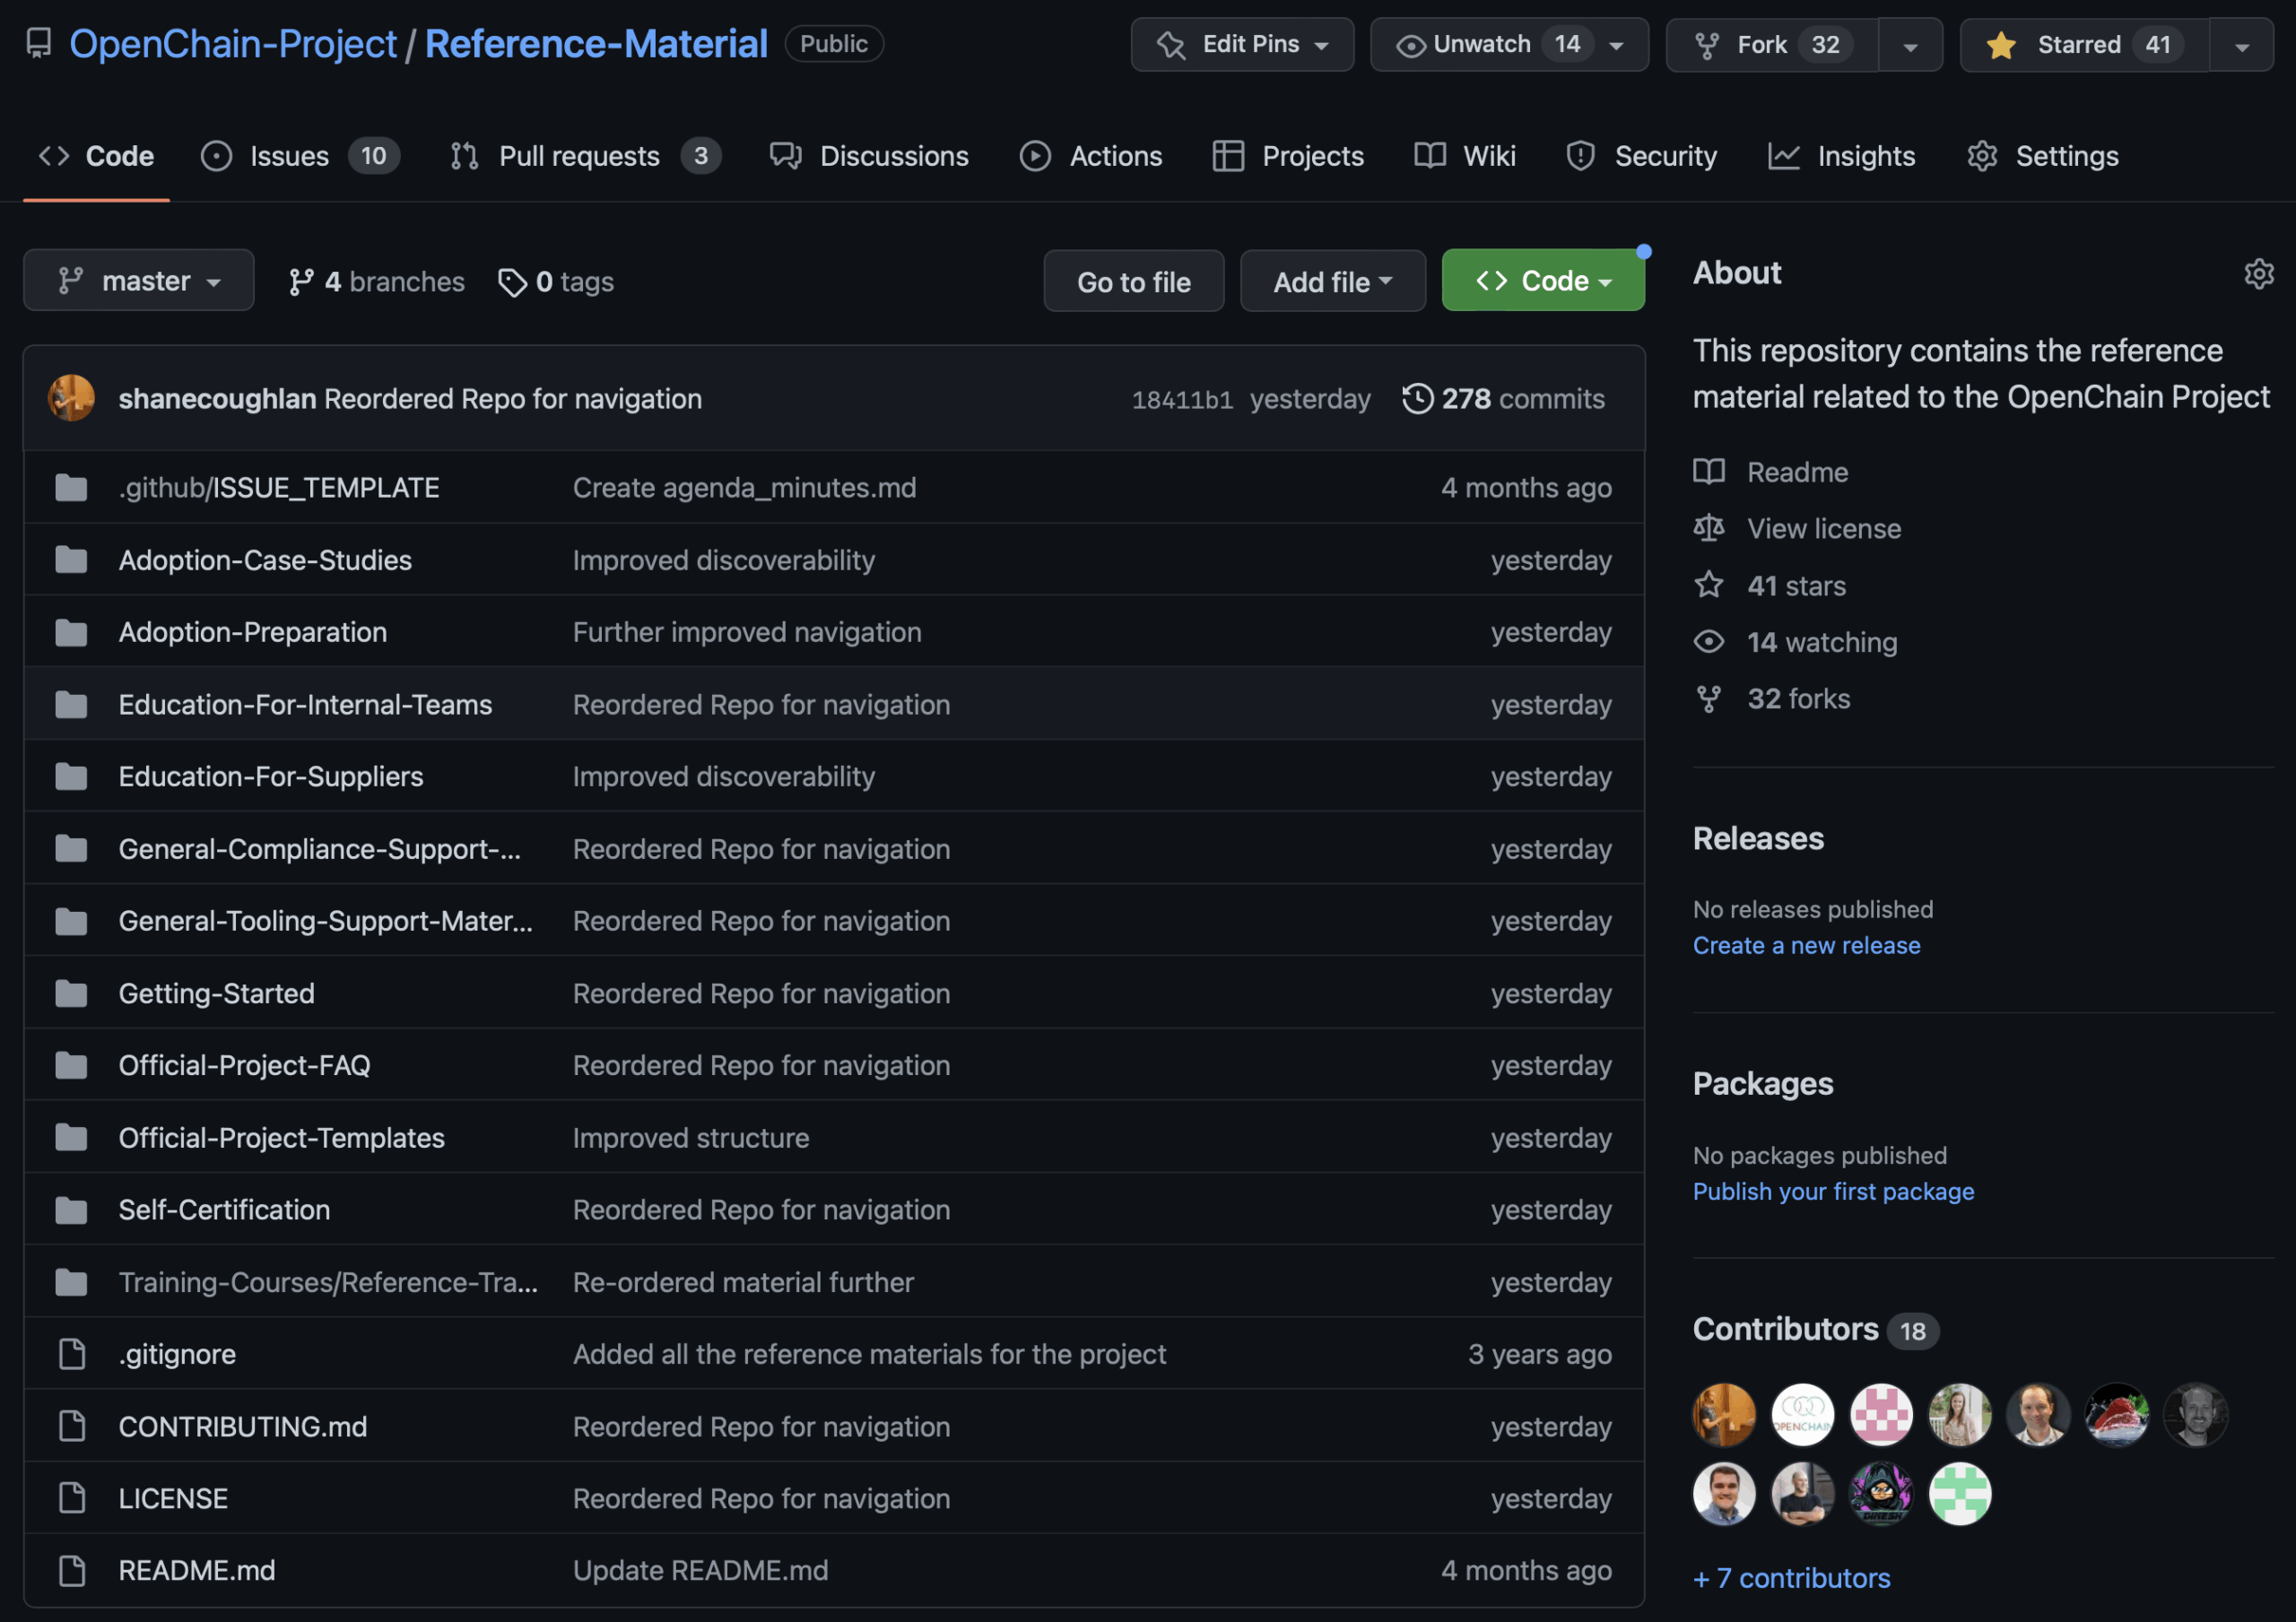This screenshot has height=1622, width=2296.
Task: Click folder icon for Official-Project-FAQ
Action: (71, 1065)
